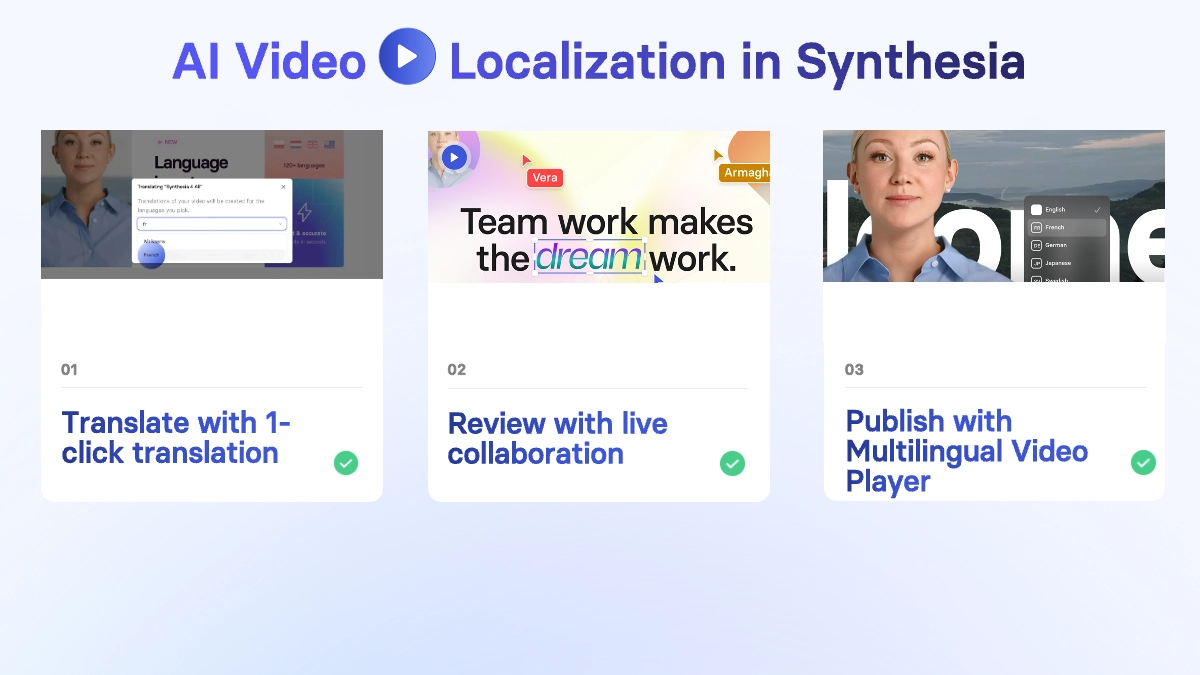
Task: Click the language search field containing "fr"
Action: pos(212,224)
